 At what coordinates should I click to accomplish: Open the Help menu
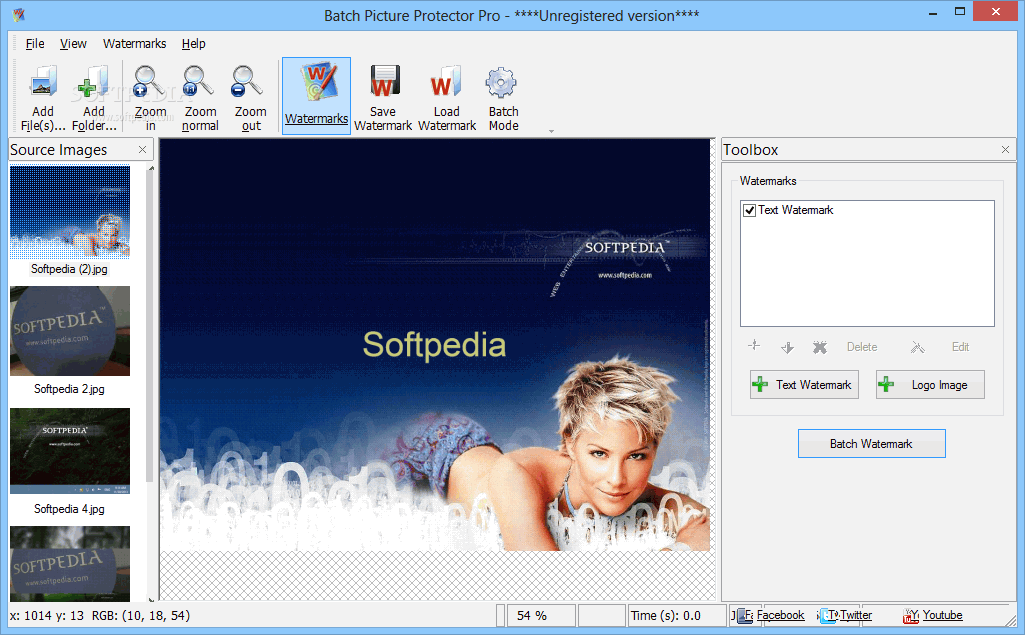pos(193,44)
